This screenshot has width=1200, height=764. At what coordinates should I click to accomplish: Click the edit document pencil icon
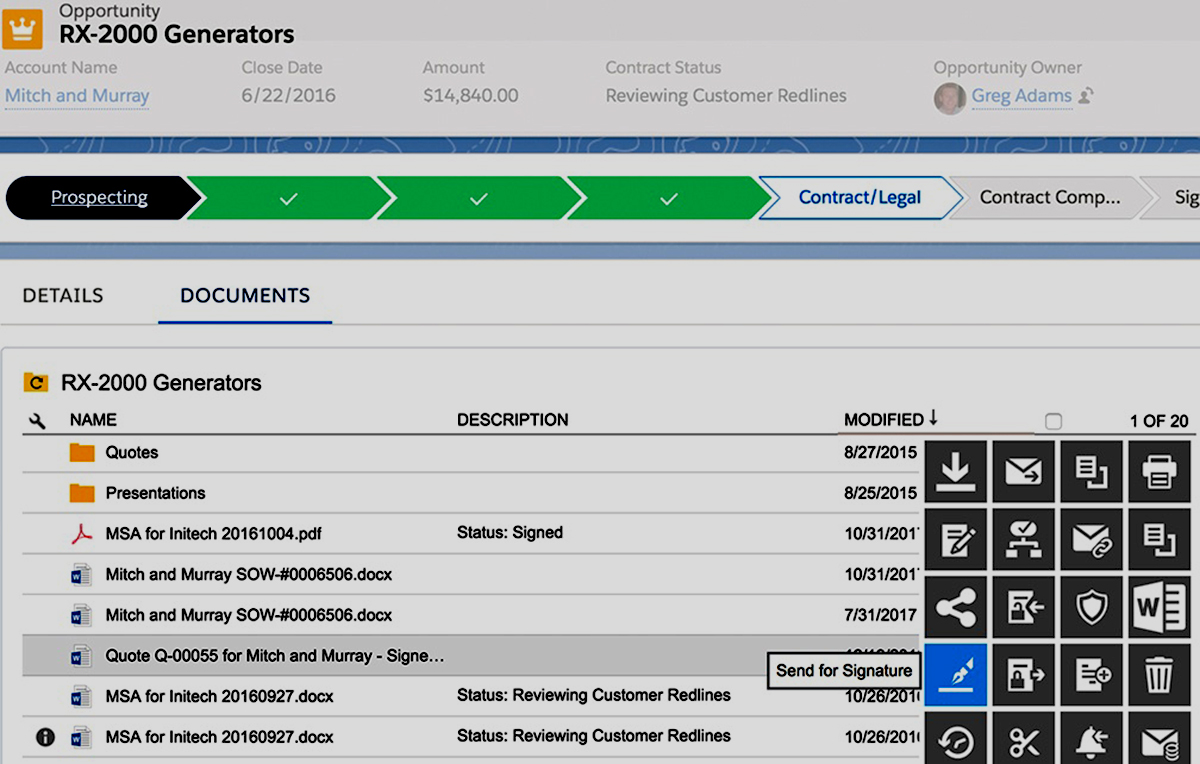point(955,539)
